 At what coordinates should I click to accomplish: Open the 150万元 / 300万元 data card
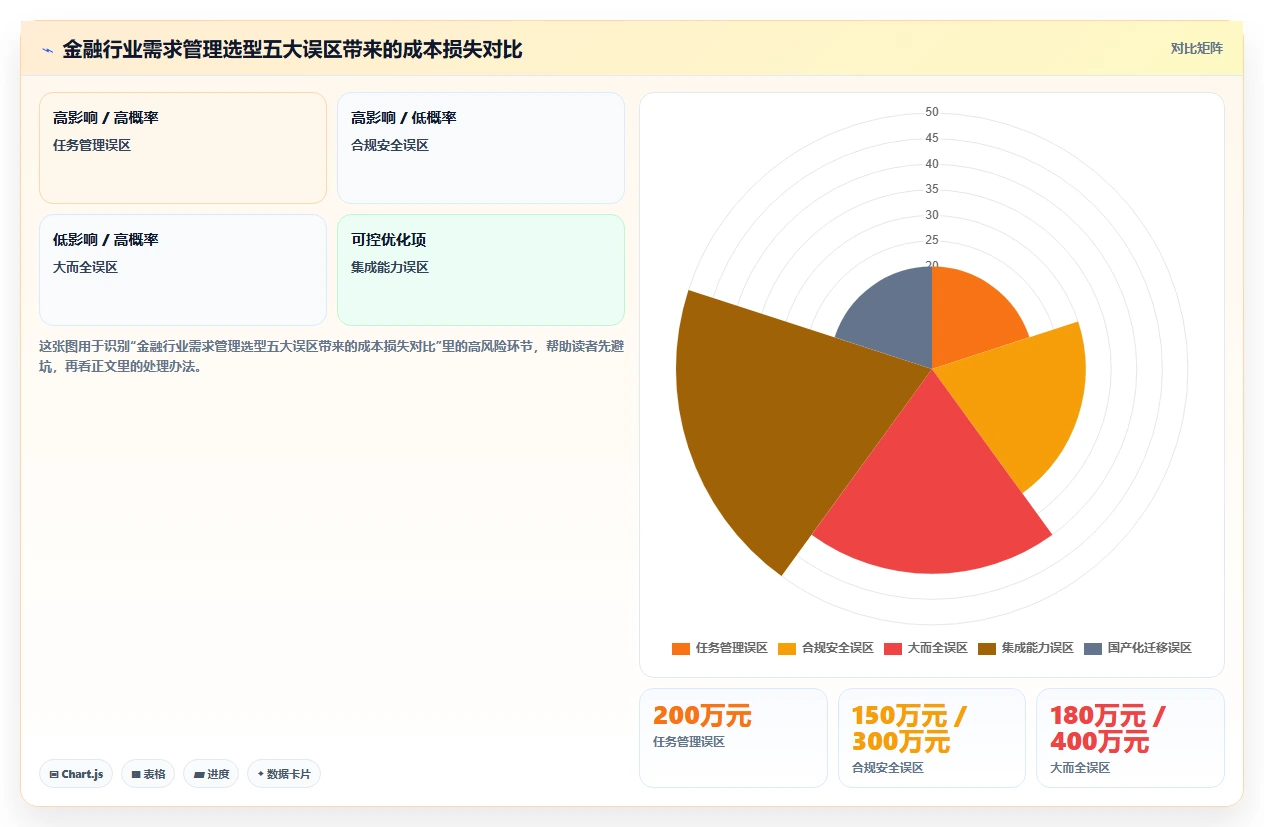click(932, 738)
